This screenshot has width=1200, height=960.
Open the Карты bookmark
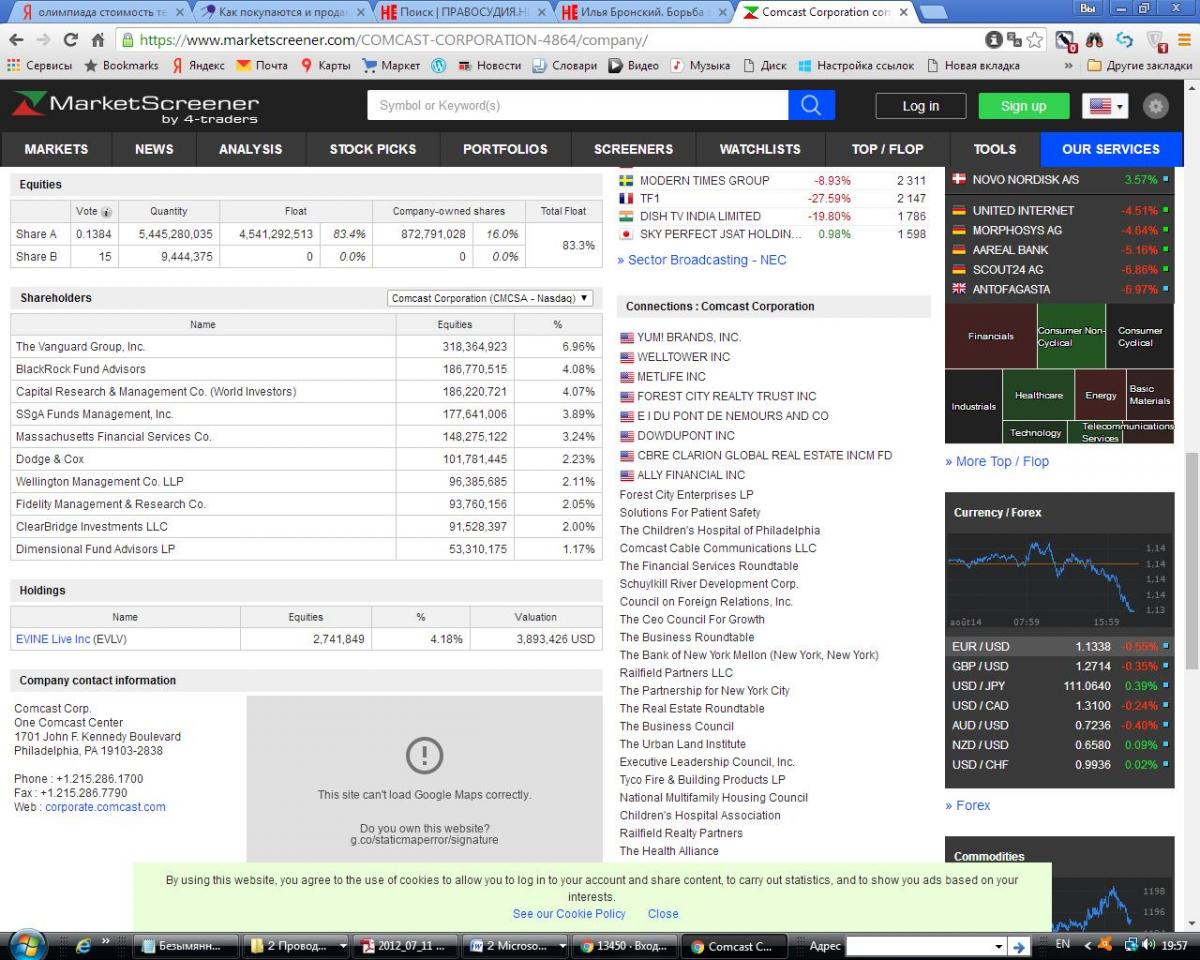click(326, 65)
